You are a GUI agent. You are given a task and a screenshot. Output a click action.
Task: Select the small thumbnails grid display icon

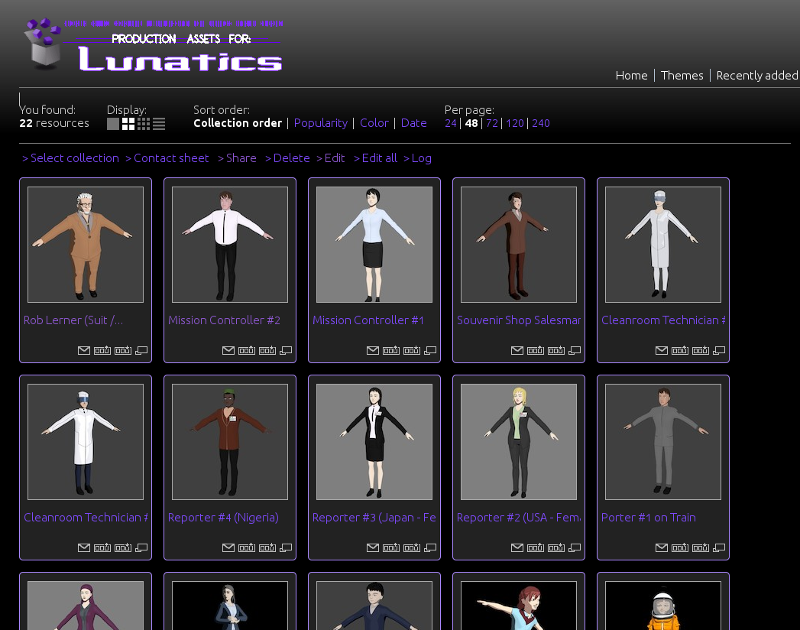point(144,124)
